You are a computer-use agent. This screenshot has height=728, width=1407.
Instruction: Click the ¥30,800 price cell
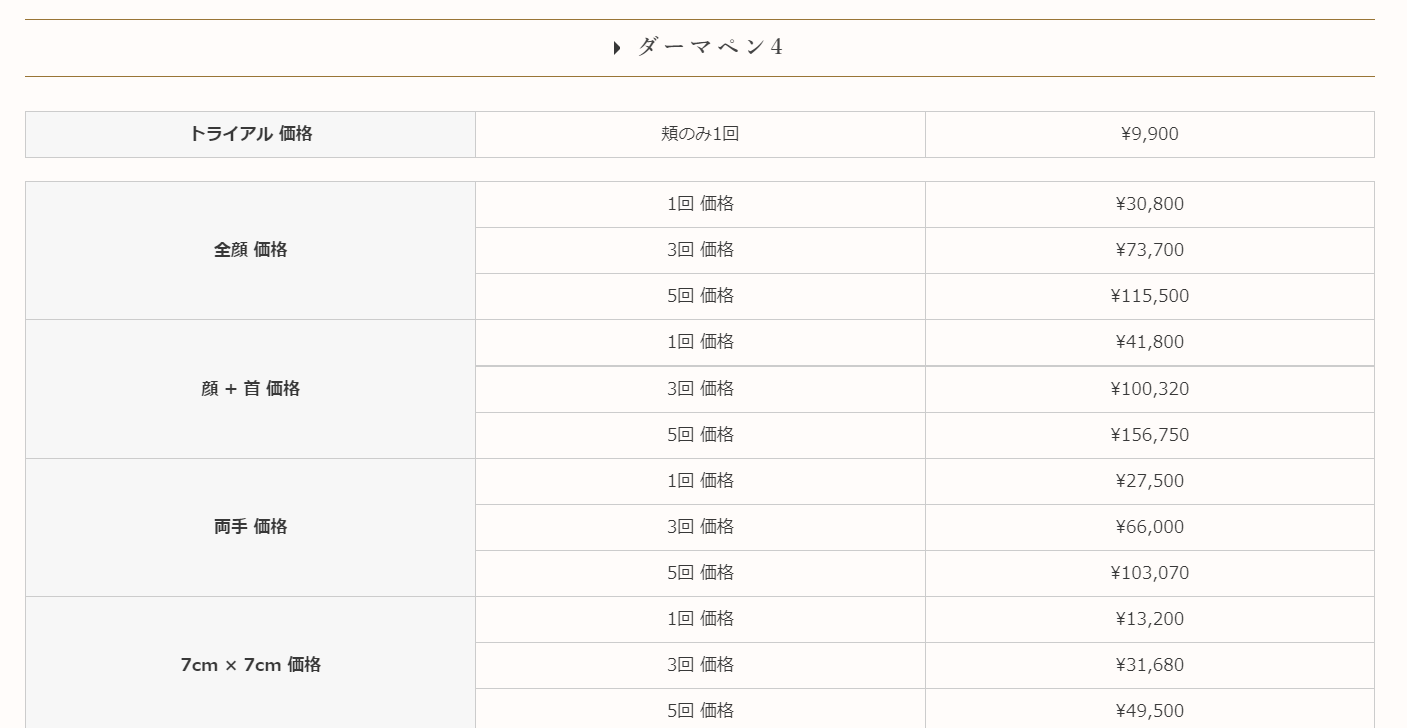point(1149,204)
